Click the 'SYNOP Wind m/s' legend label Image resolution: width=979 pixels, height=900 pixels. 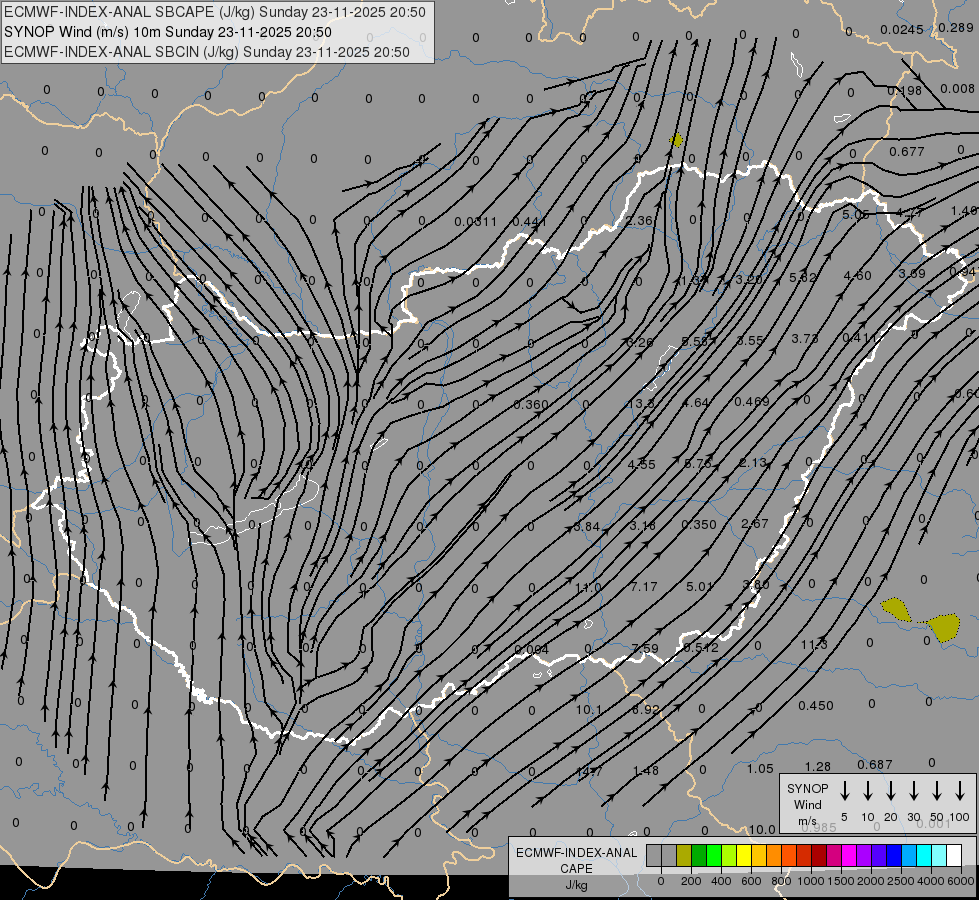pyautogui.click(x=807, y=804)
